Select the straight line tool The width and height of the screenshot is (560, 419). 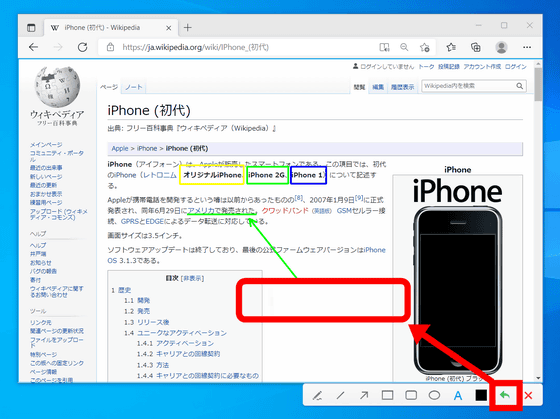point(340,395)
